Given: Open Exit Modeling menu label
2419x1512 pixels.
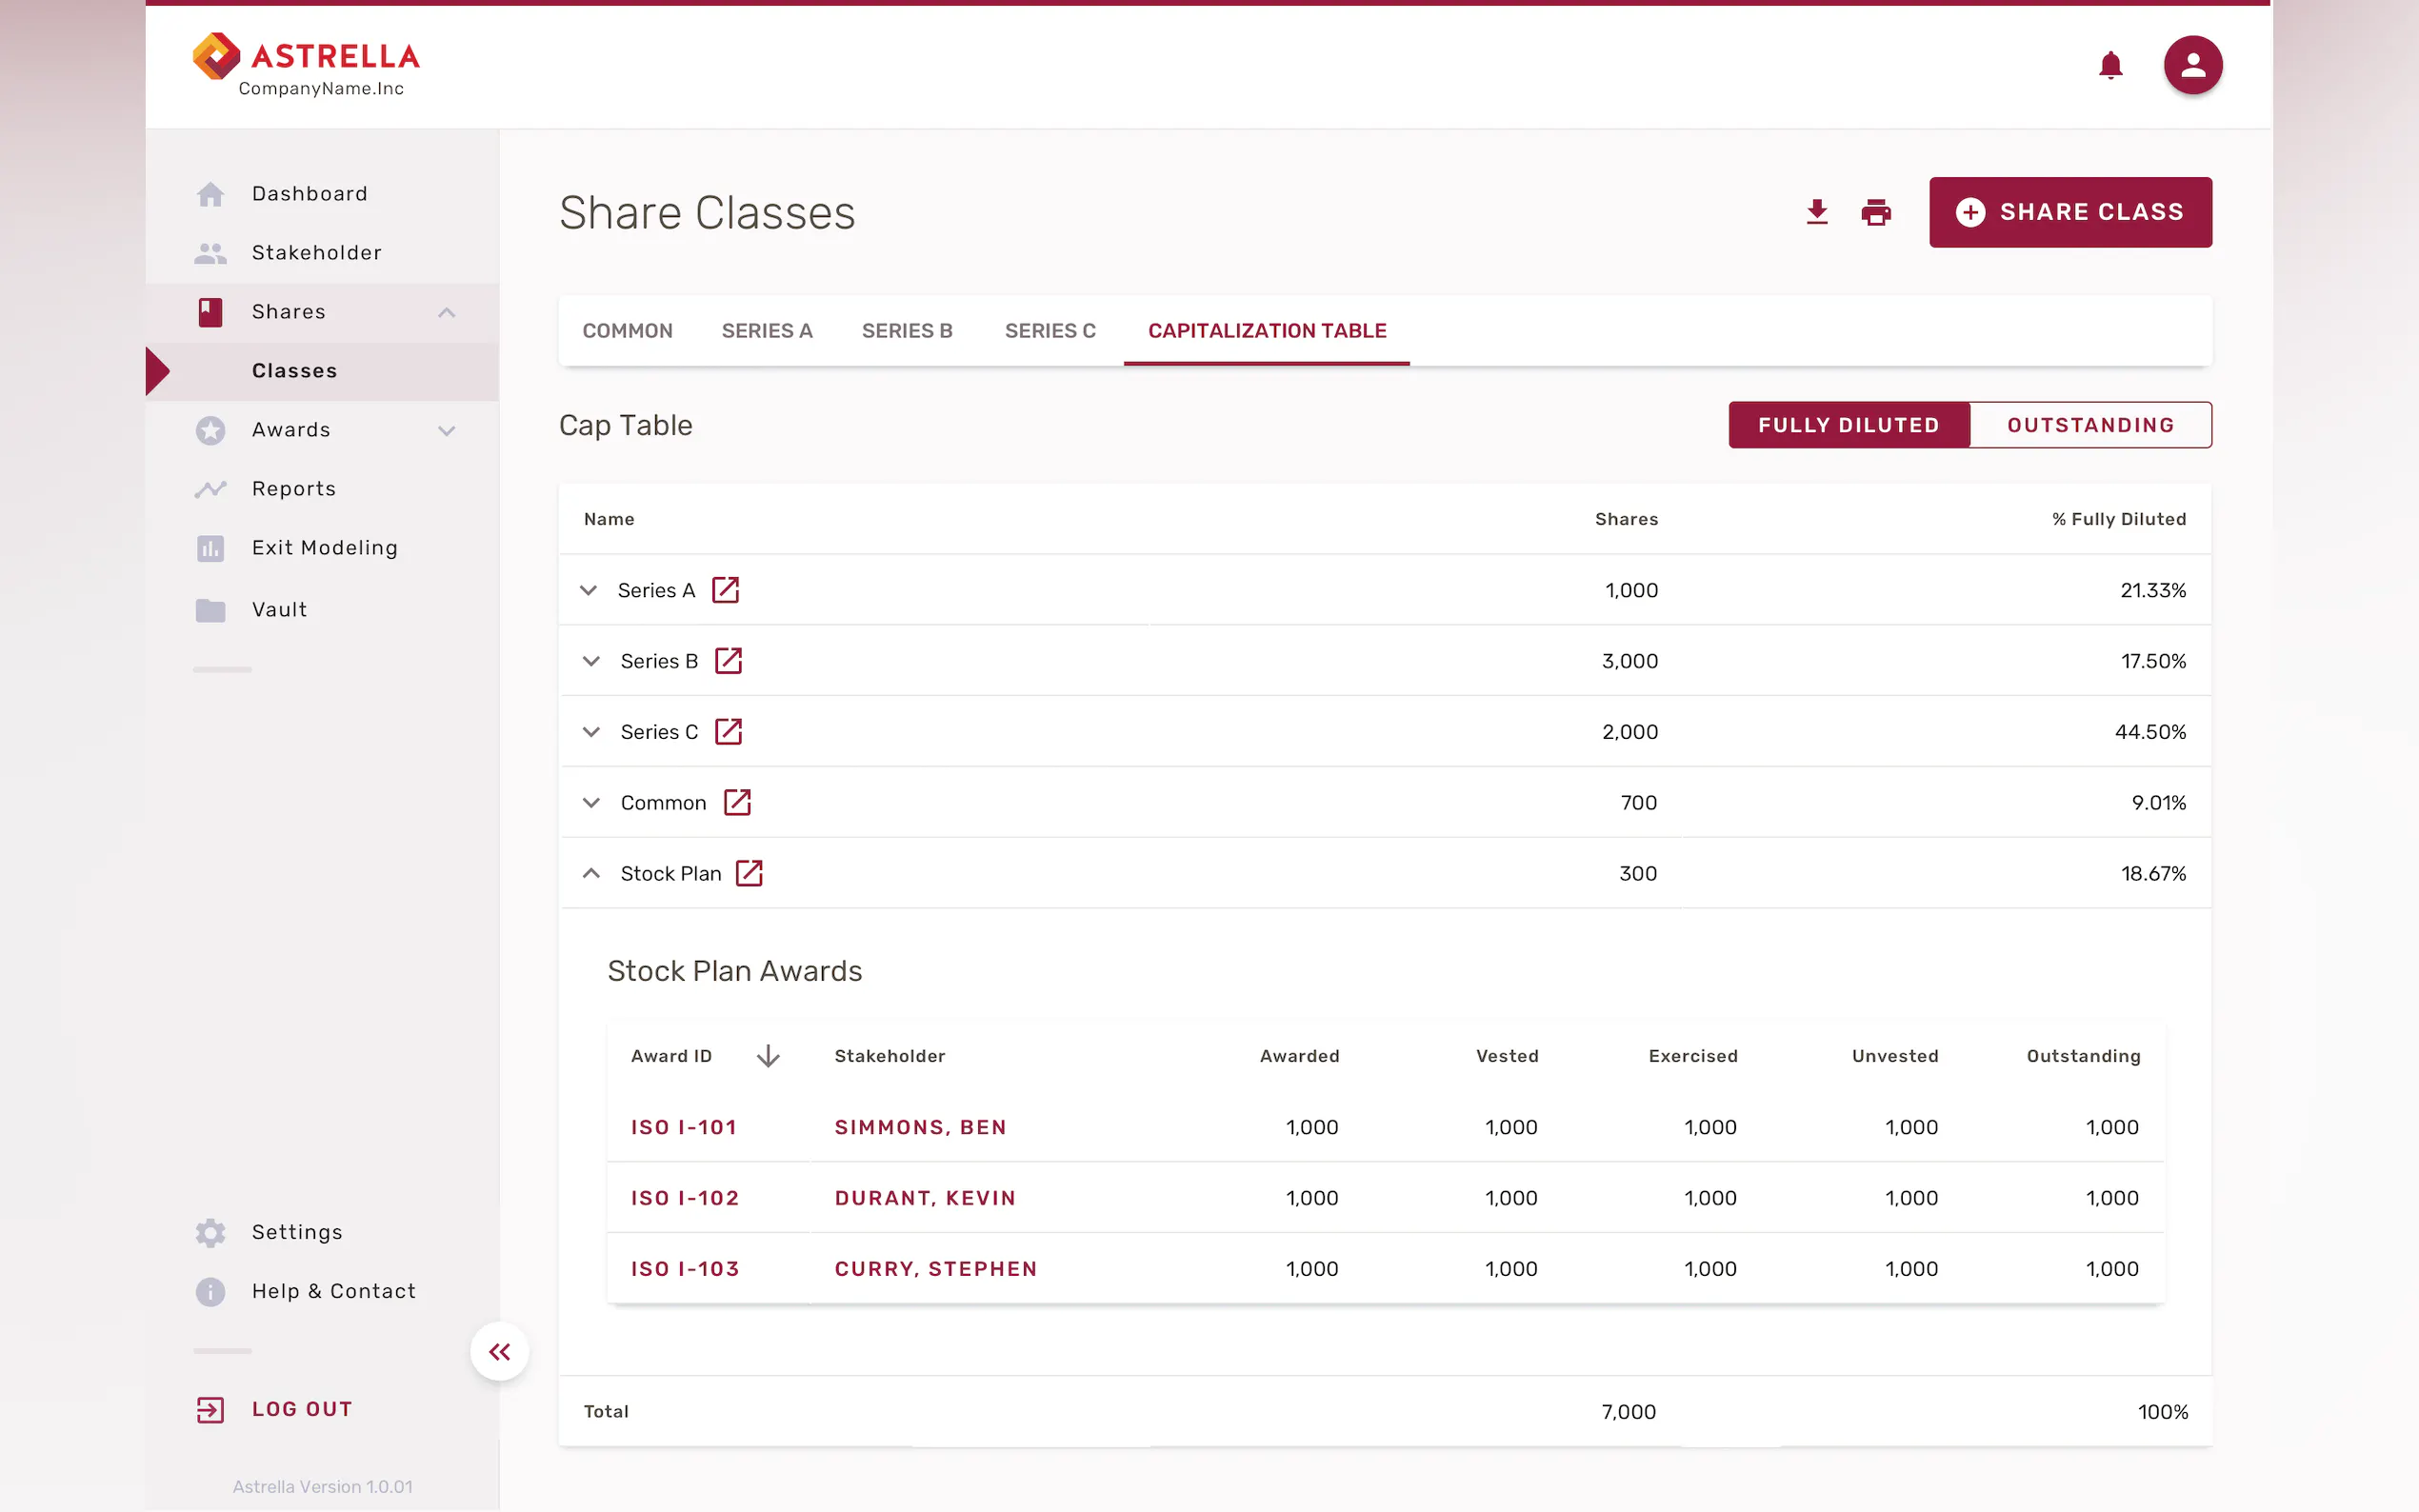Looking at the screenshot, I should (x=325, y=548).
